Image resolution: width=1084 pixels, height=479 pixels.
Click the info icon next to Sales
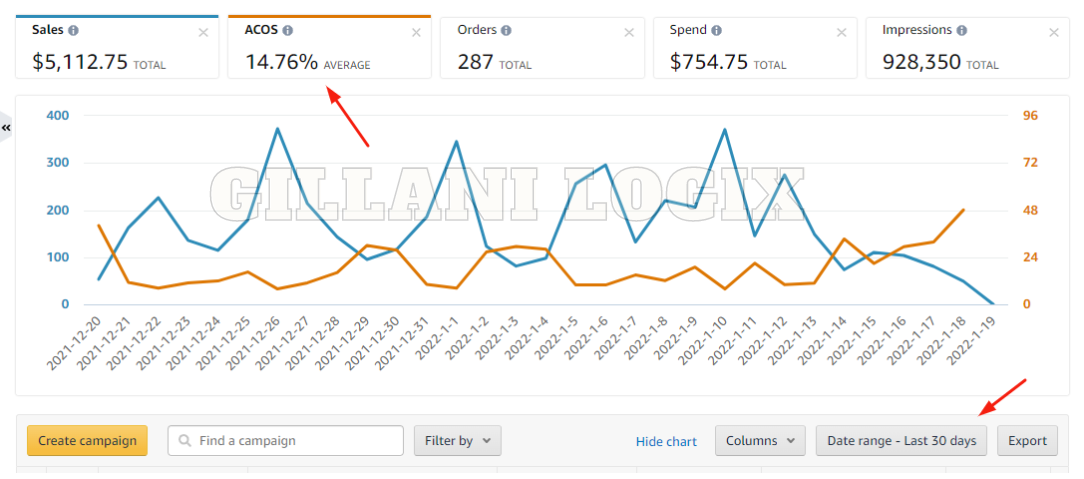(74, 30)
